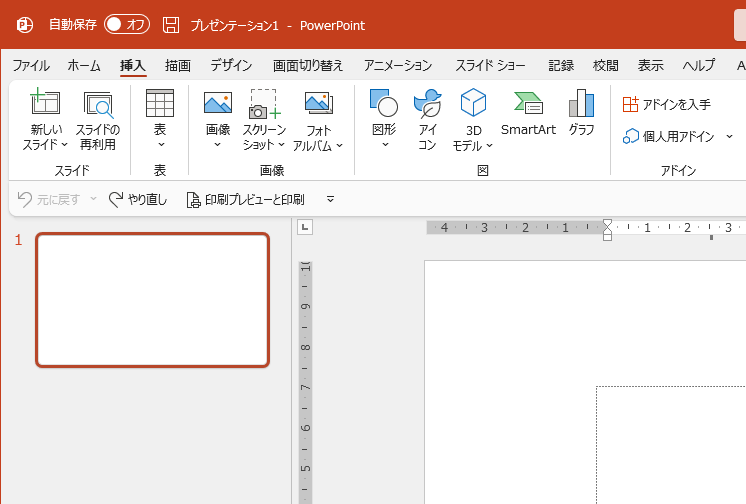Expand the New Slide layout dropdown arrow

64,145
